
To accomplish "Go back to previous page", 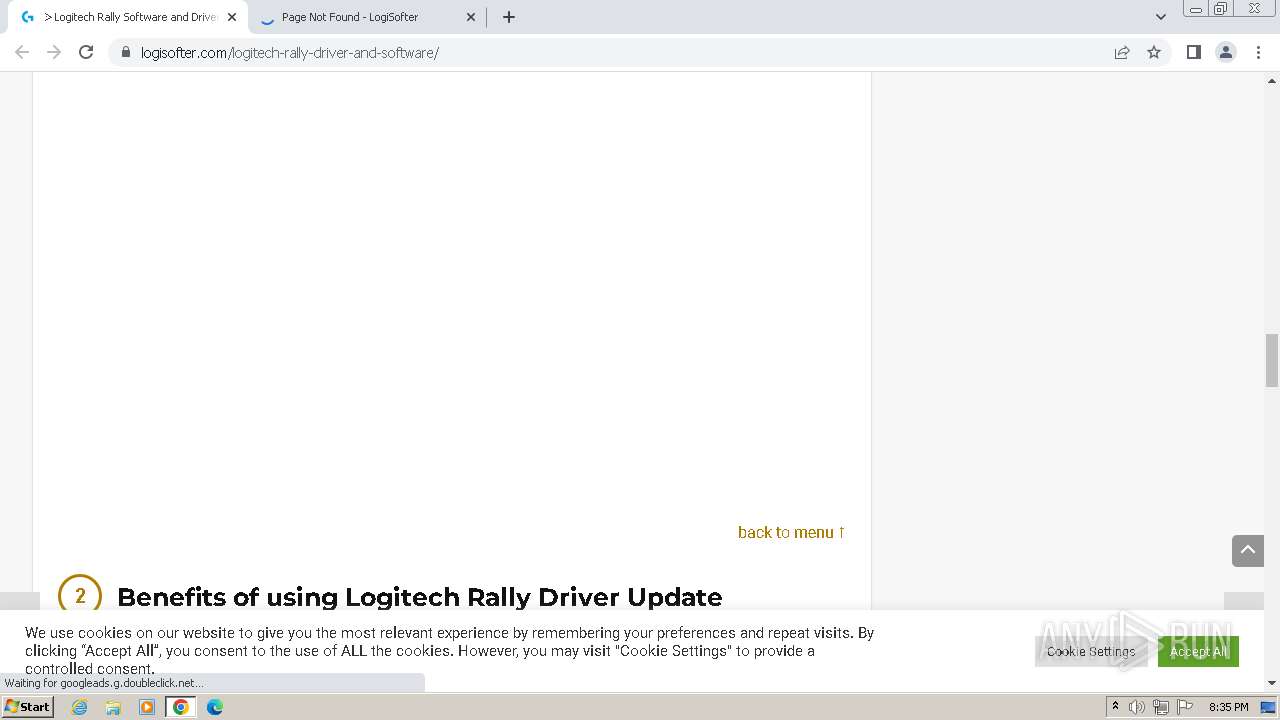I will point(22,52).
